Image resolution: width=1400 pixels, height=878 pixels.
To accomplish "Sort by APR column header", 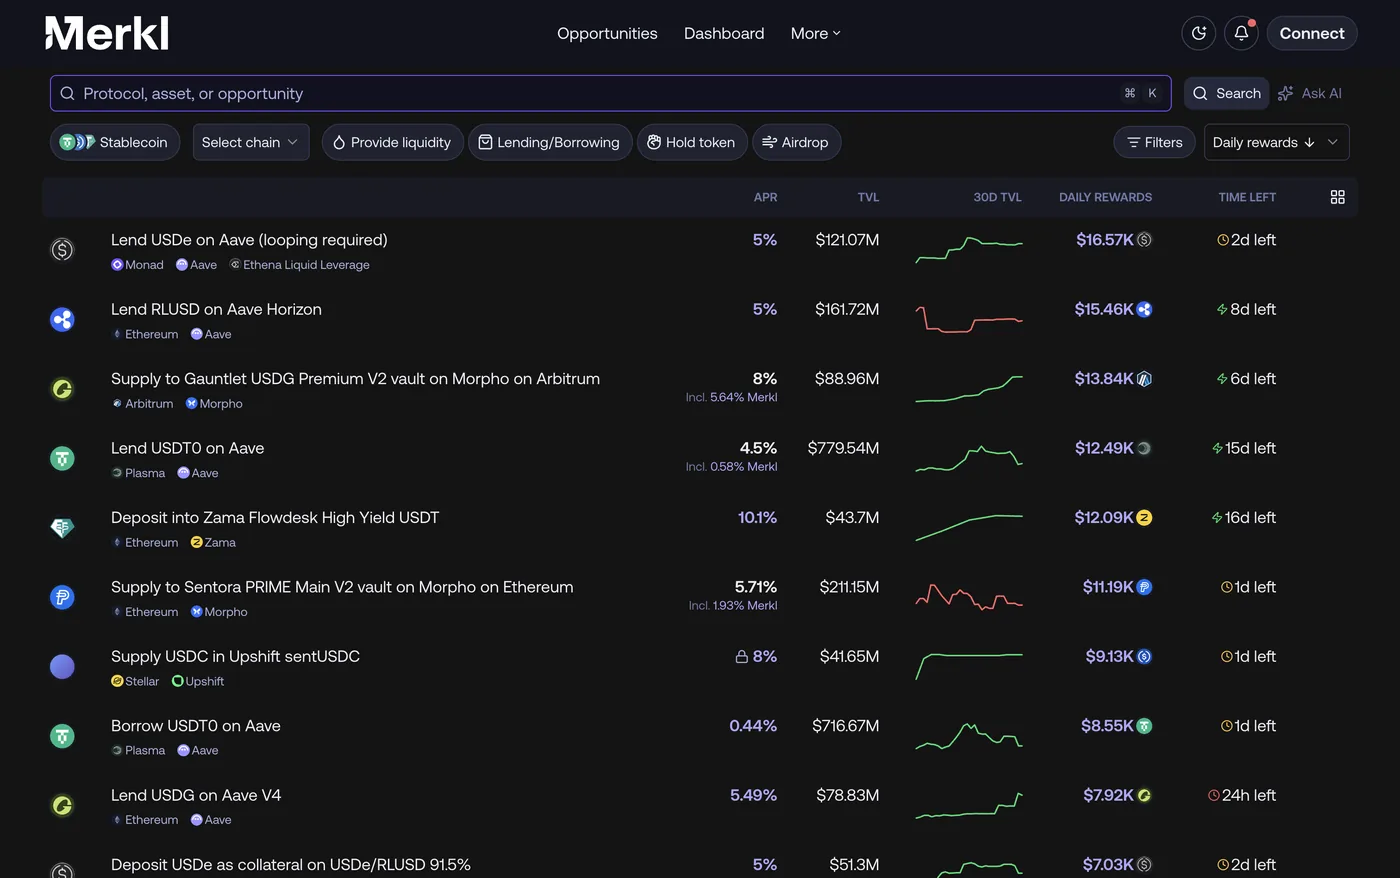I will pyautogui.click(x=765, y=197).
